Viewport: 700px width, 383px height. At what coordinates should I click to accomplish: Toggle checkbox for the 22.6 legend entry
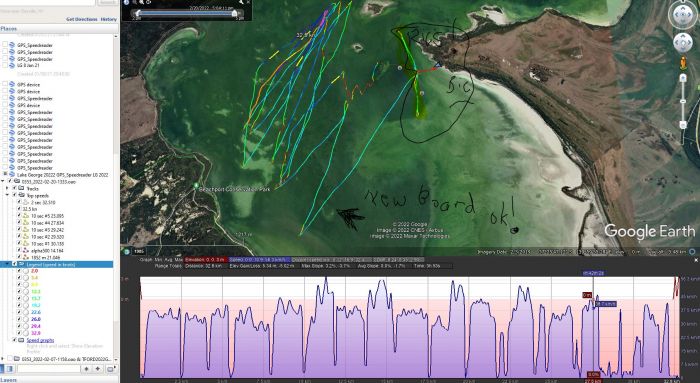pos(19,312)
